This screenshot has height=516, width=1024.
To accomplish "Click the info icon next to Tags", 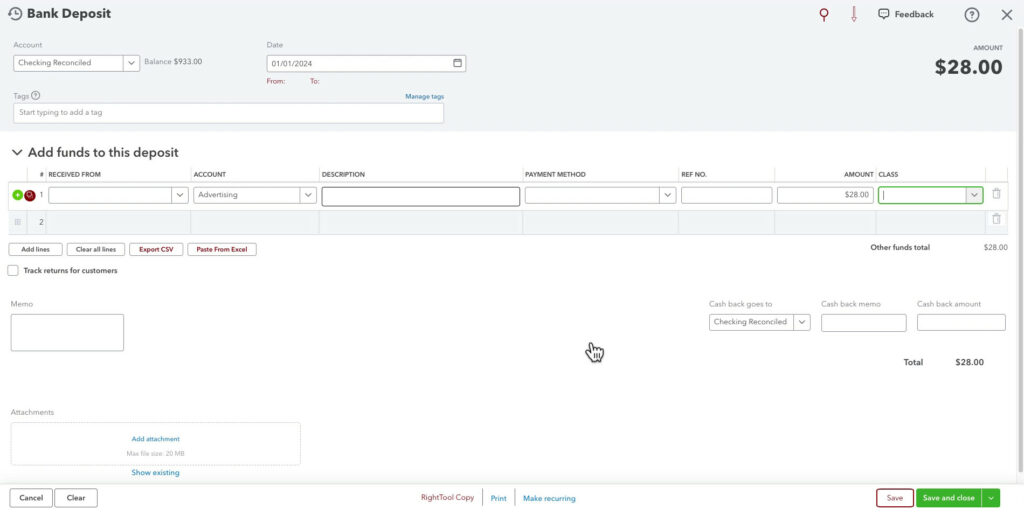I will 36,96.
